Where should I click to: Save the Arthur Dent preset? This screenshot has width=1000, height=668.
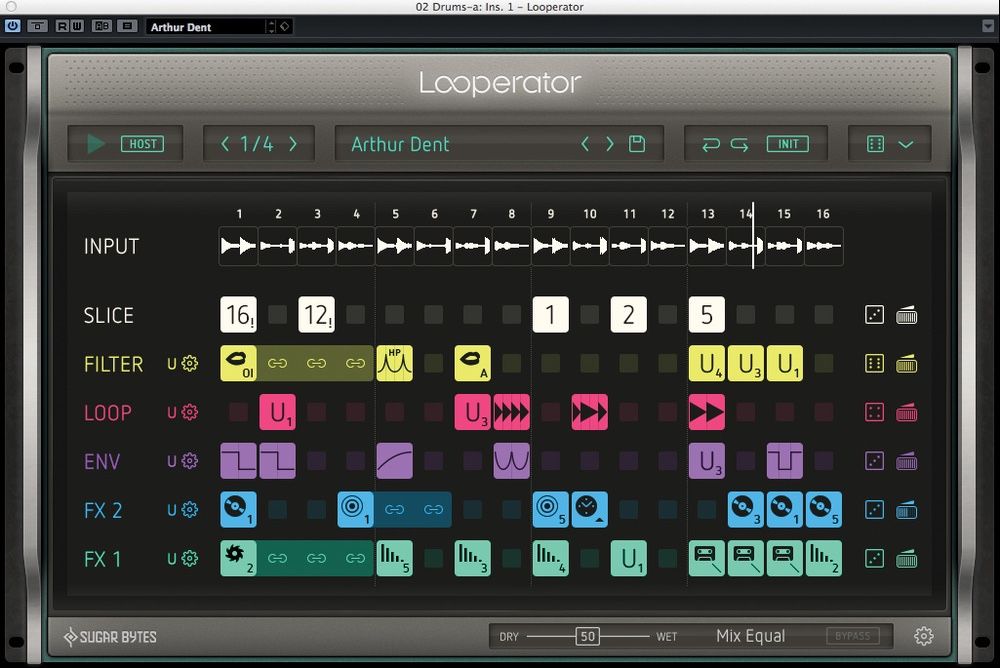click(636, 144)
